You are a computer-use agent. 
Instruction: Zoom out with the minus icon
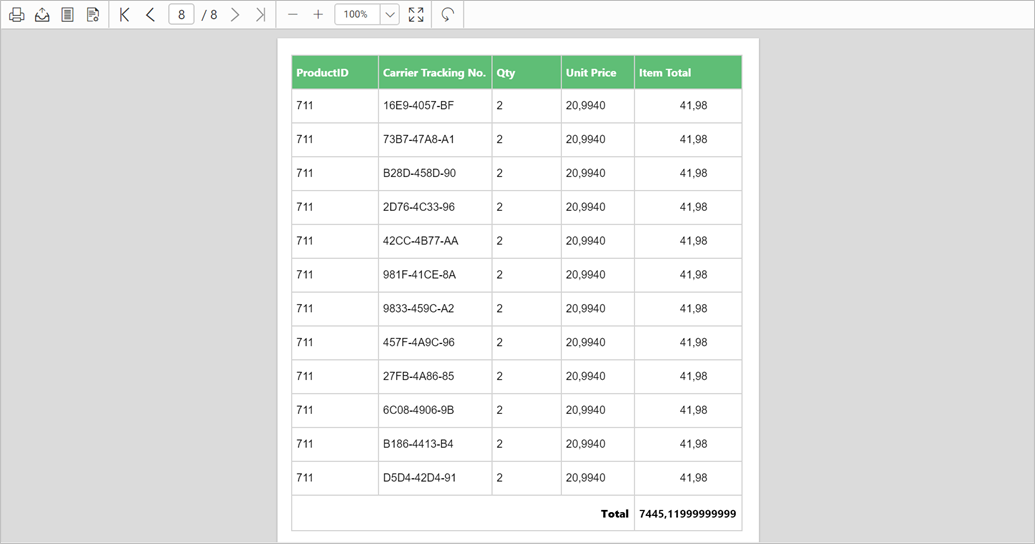coord(293,15)
